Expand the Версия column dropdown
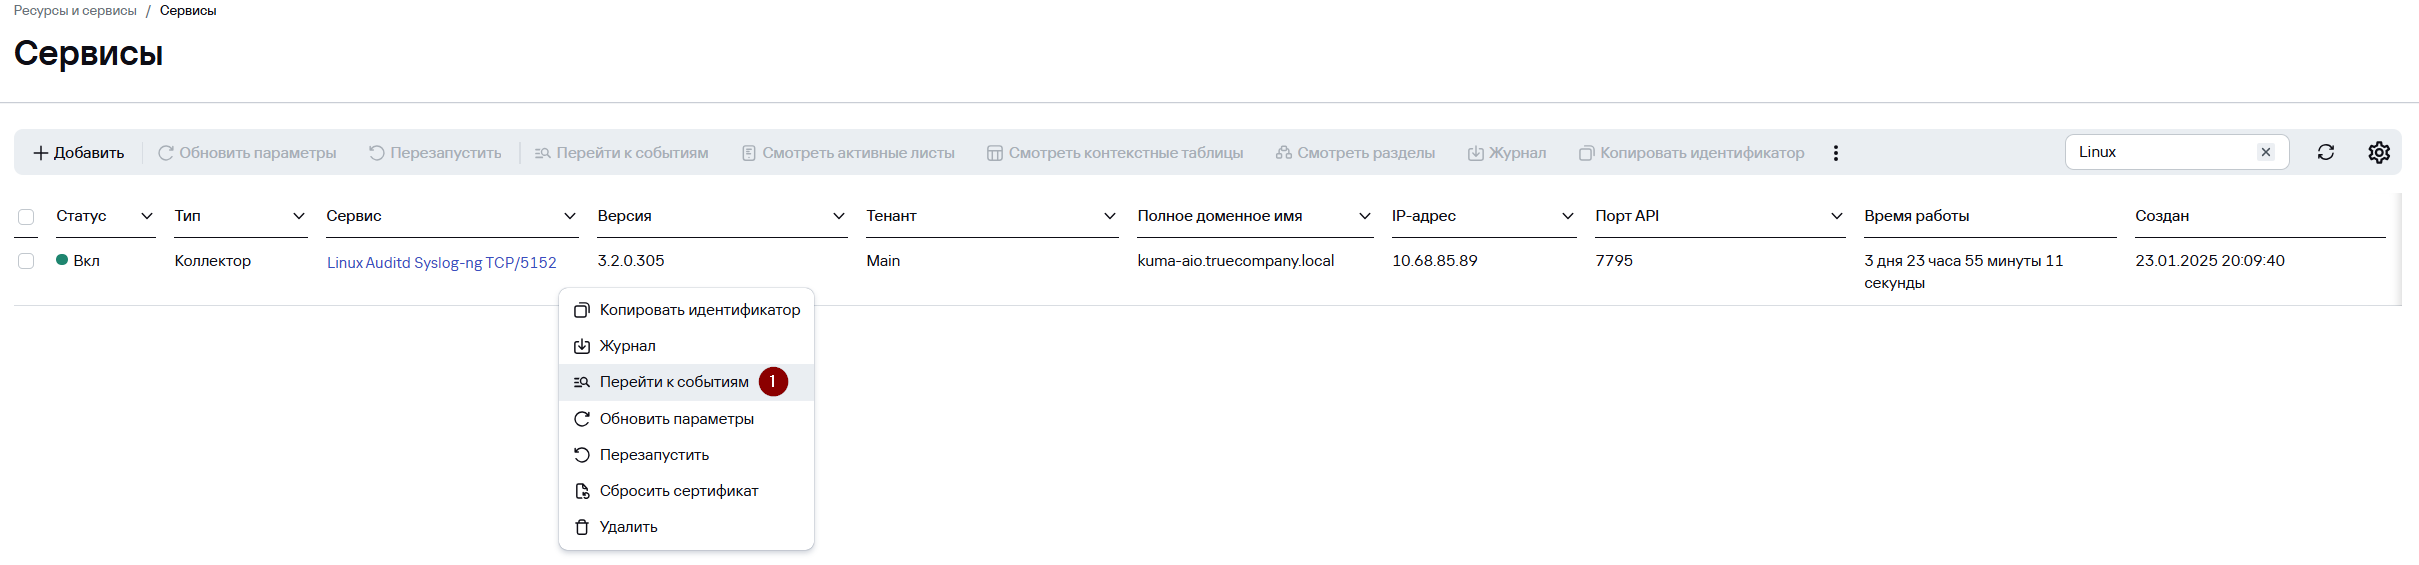 pyautogui.click(x=838, y=216)
